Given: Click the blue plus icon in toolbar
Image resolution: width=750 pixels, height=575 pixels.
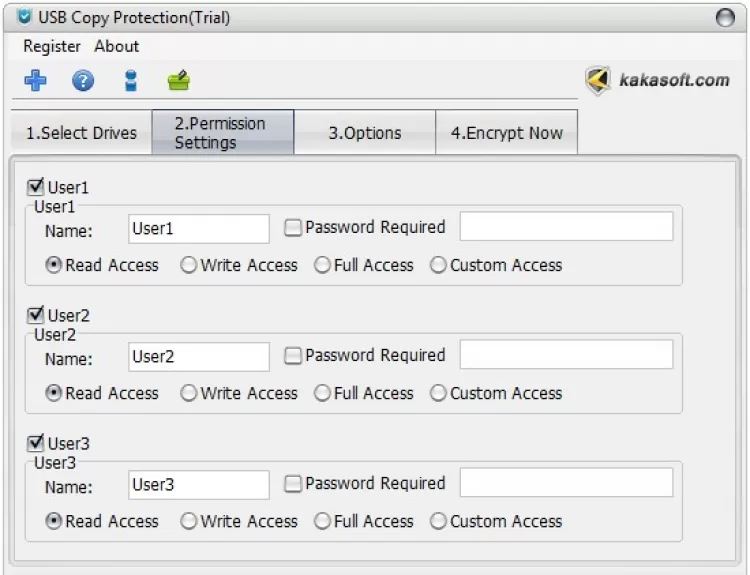Looking at the screenshot, I should coord(35,81).
